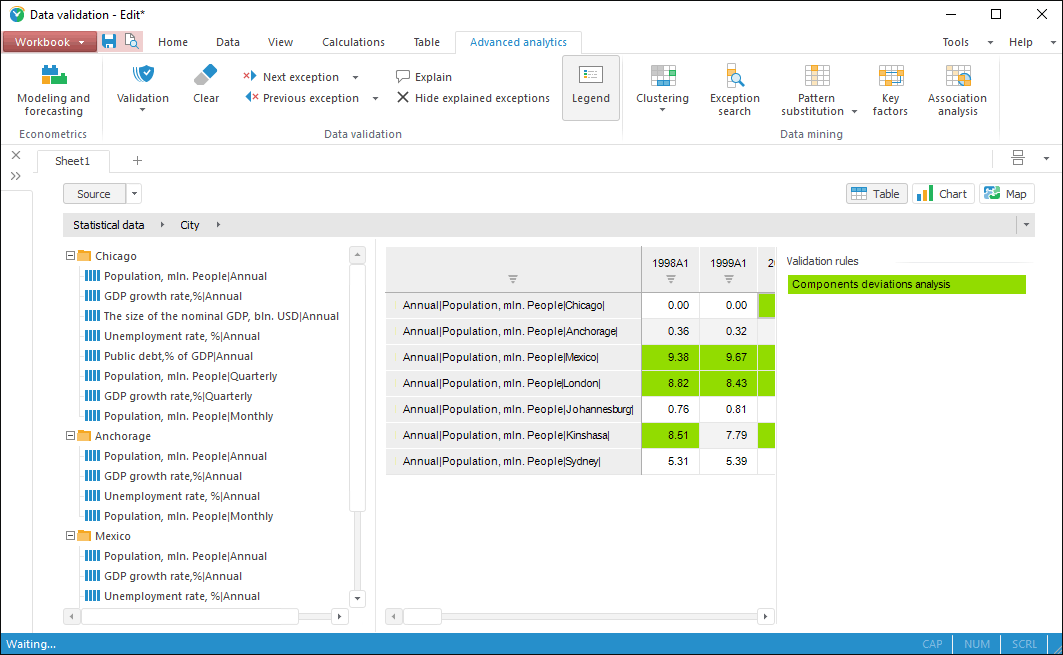
Task: Launch Exception search
Action: click(735, 90)
